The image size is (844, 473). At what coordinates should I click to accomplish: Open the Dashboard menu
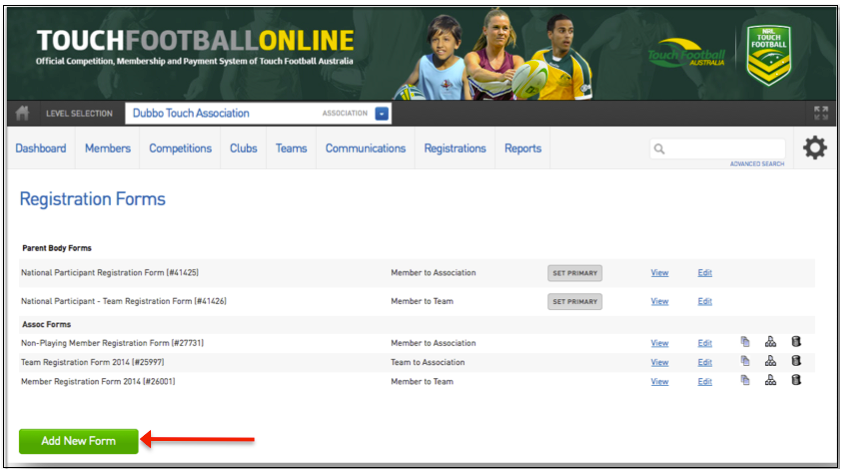tap(41, 149)
